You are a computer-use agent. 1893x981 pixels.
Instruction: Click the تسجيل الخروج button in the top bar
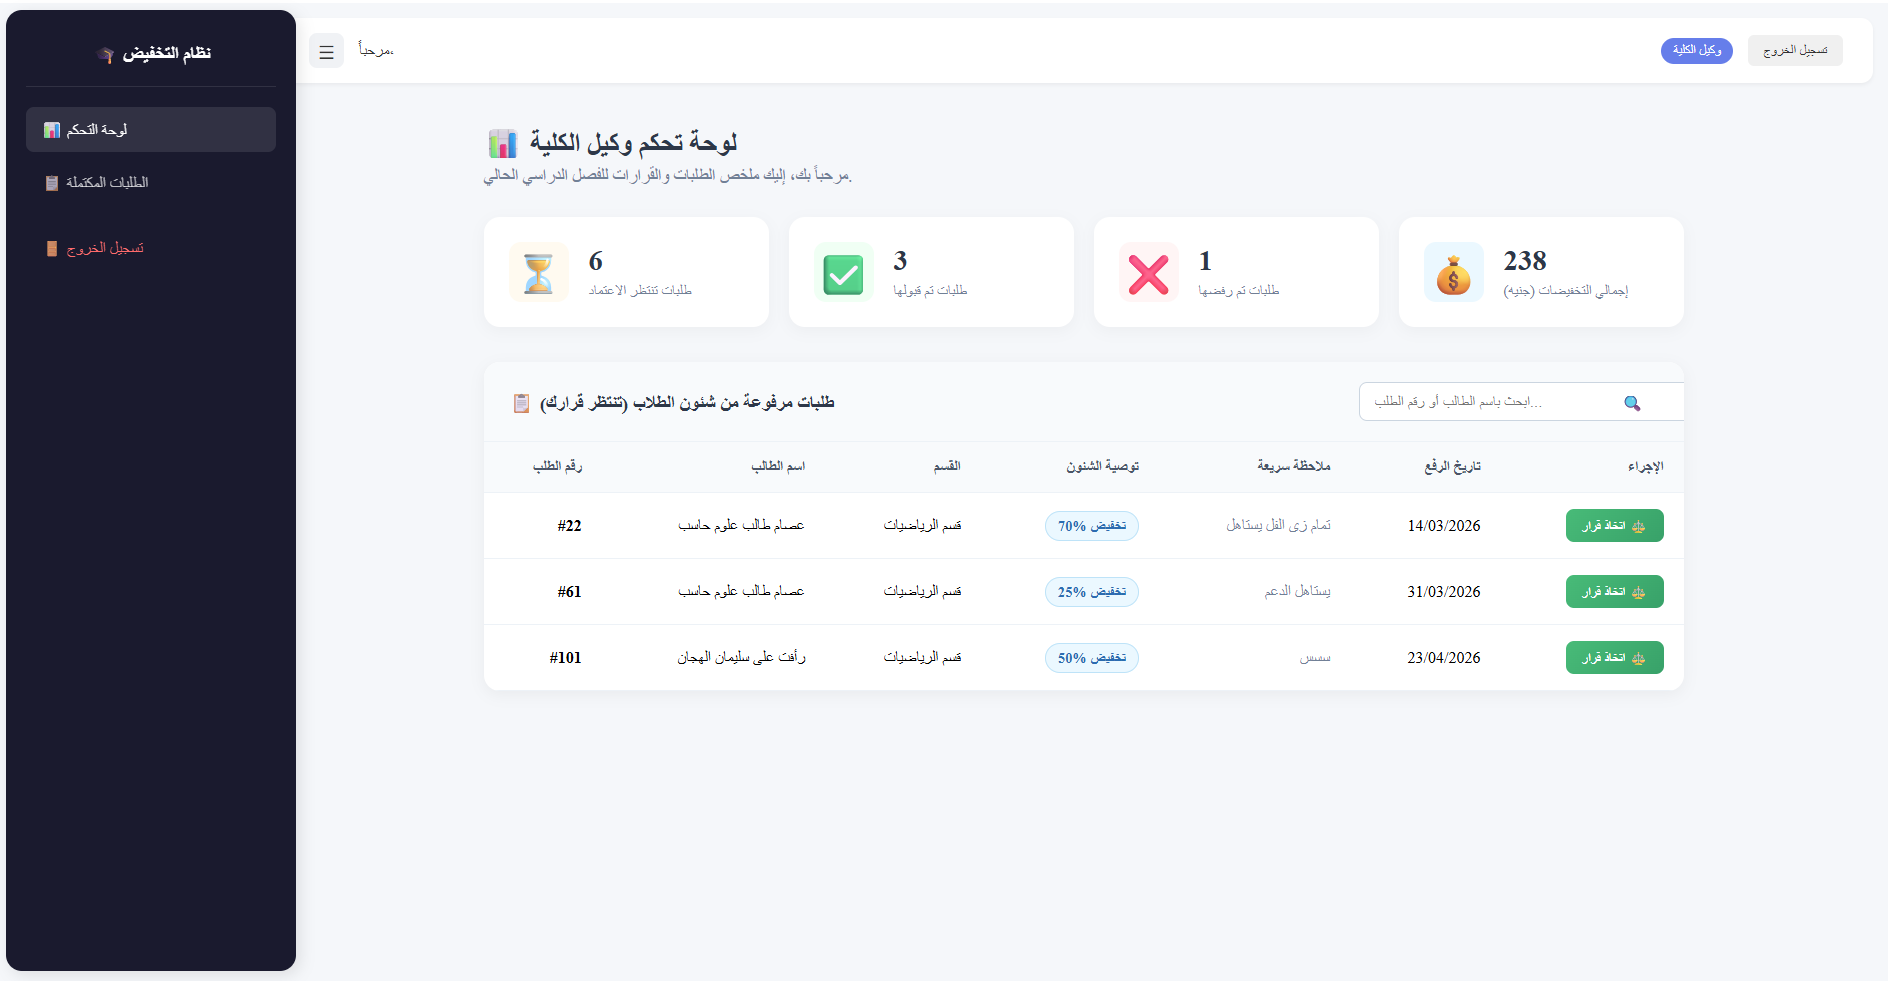pos(1795,50)
